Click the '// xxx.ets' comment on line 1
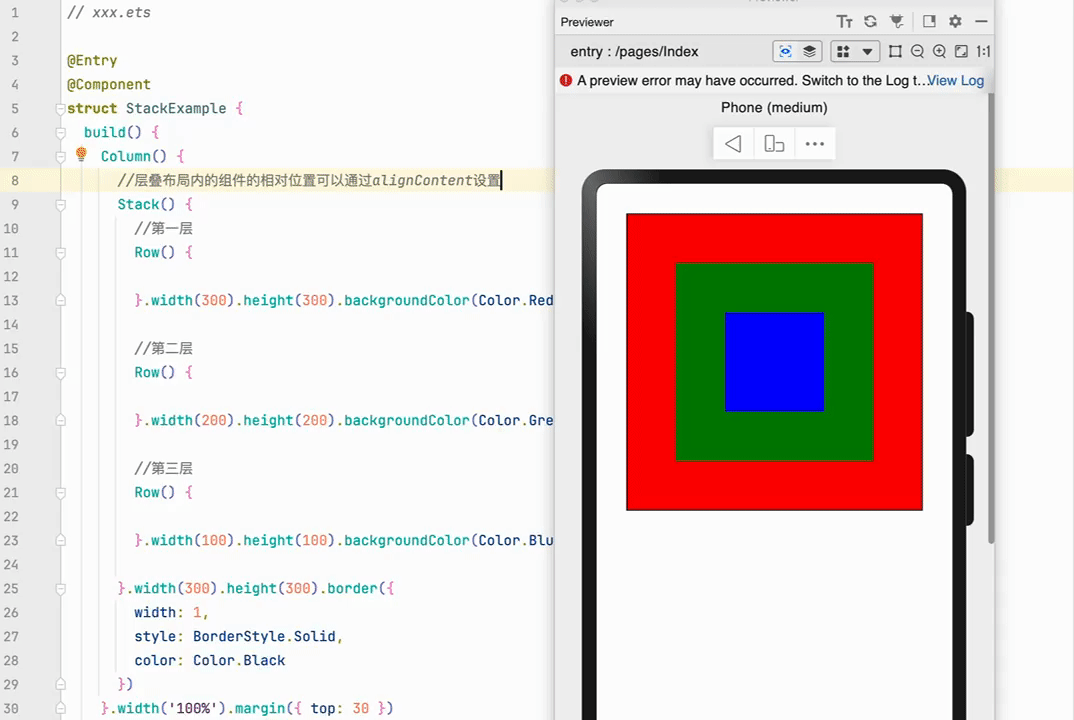1074x720 pixels. (109, 12)
